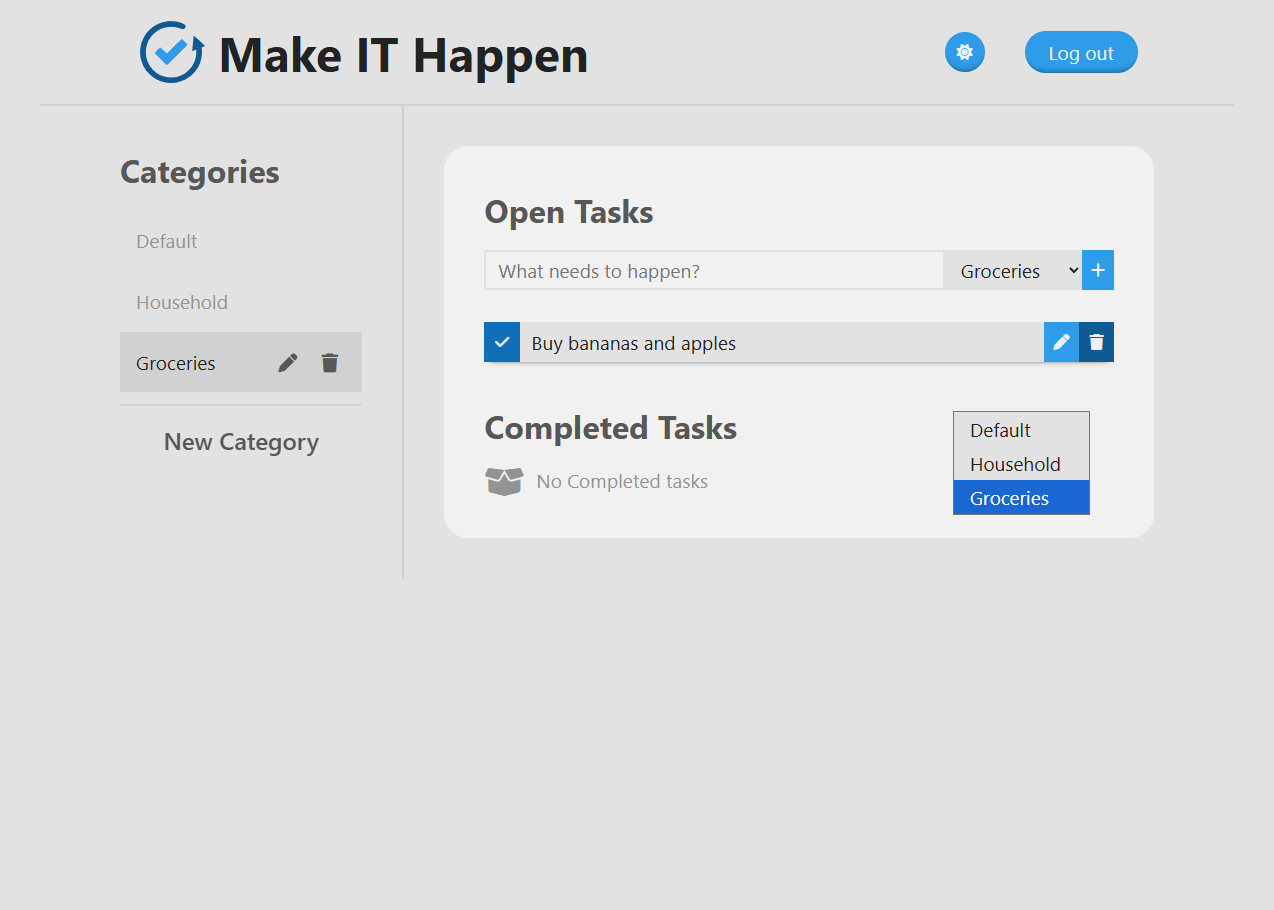Screen dimensions: 1274x910
Task: Click the highlighted 'Groceries' option in dropdown
Action: tap(1008, 497)
